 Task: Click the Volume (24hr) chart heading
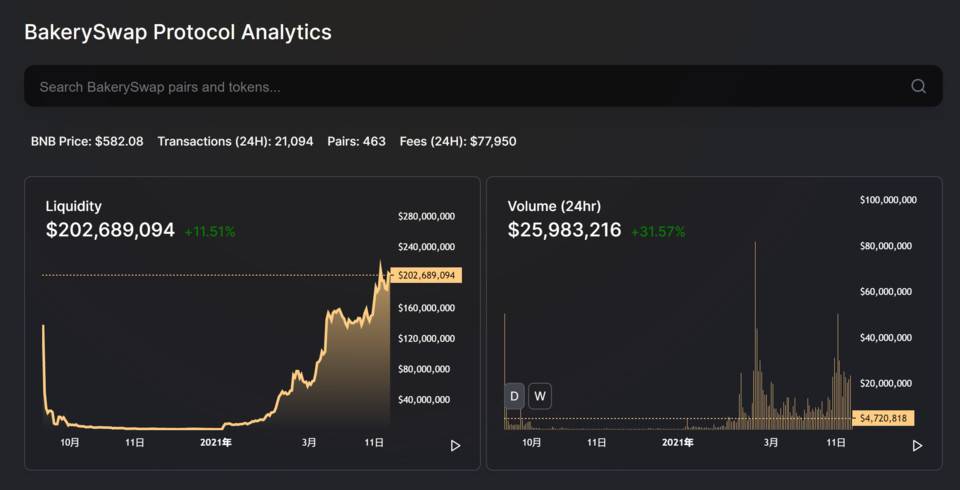tap(554, 206)
